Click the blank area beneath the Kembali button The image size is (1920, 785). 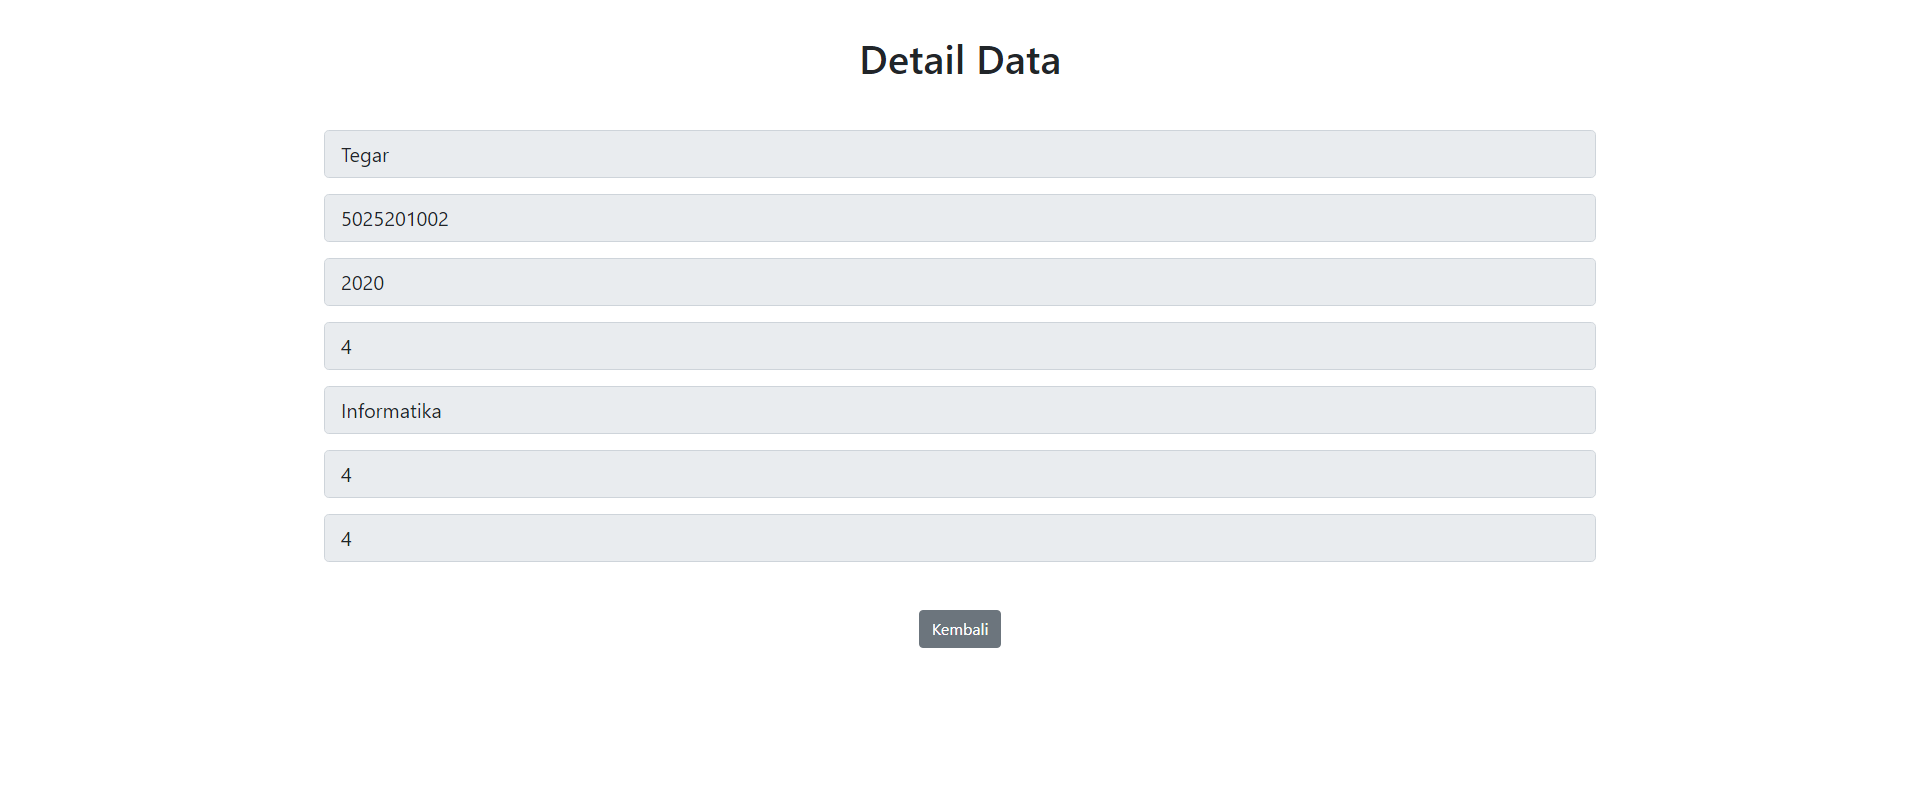pos(959,710)
